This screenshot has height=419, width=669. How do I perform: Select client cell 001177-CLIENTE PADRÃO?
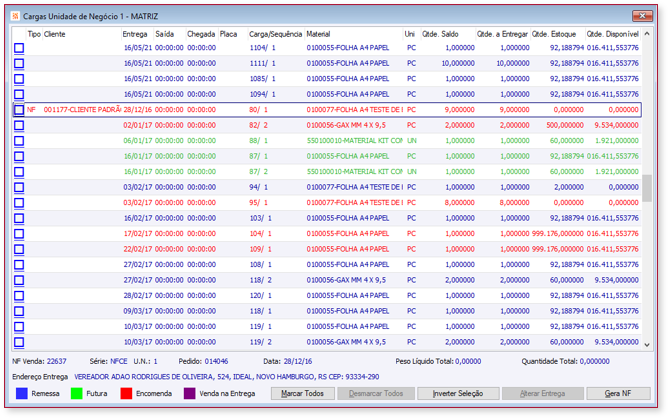(x=82, y=110)
